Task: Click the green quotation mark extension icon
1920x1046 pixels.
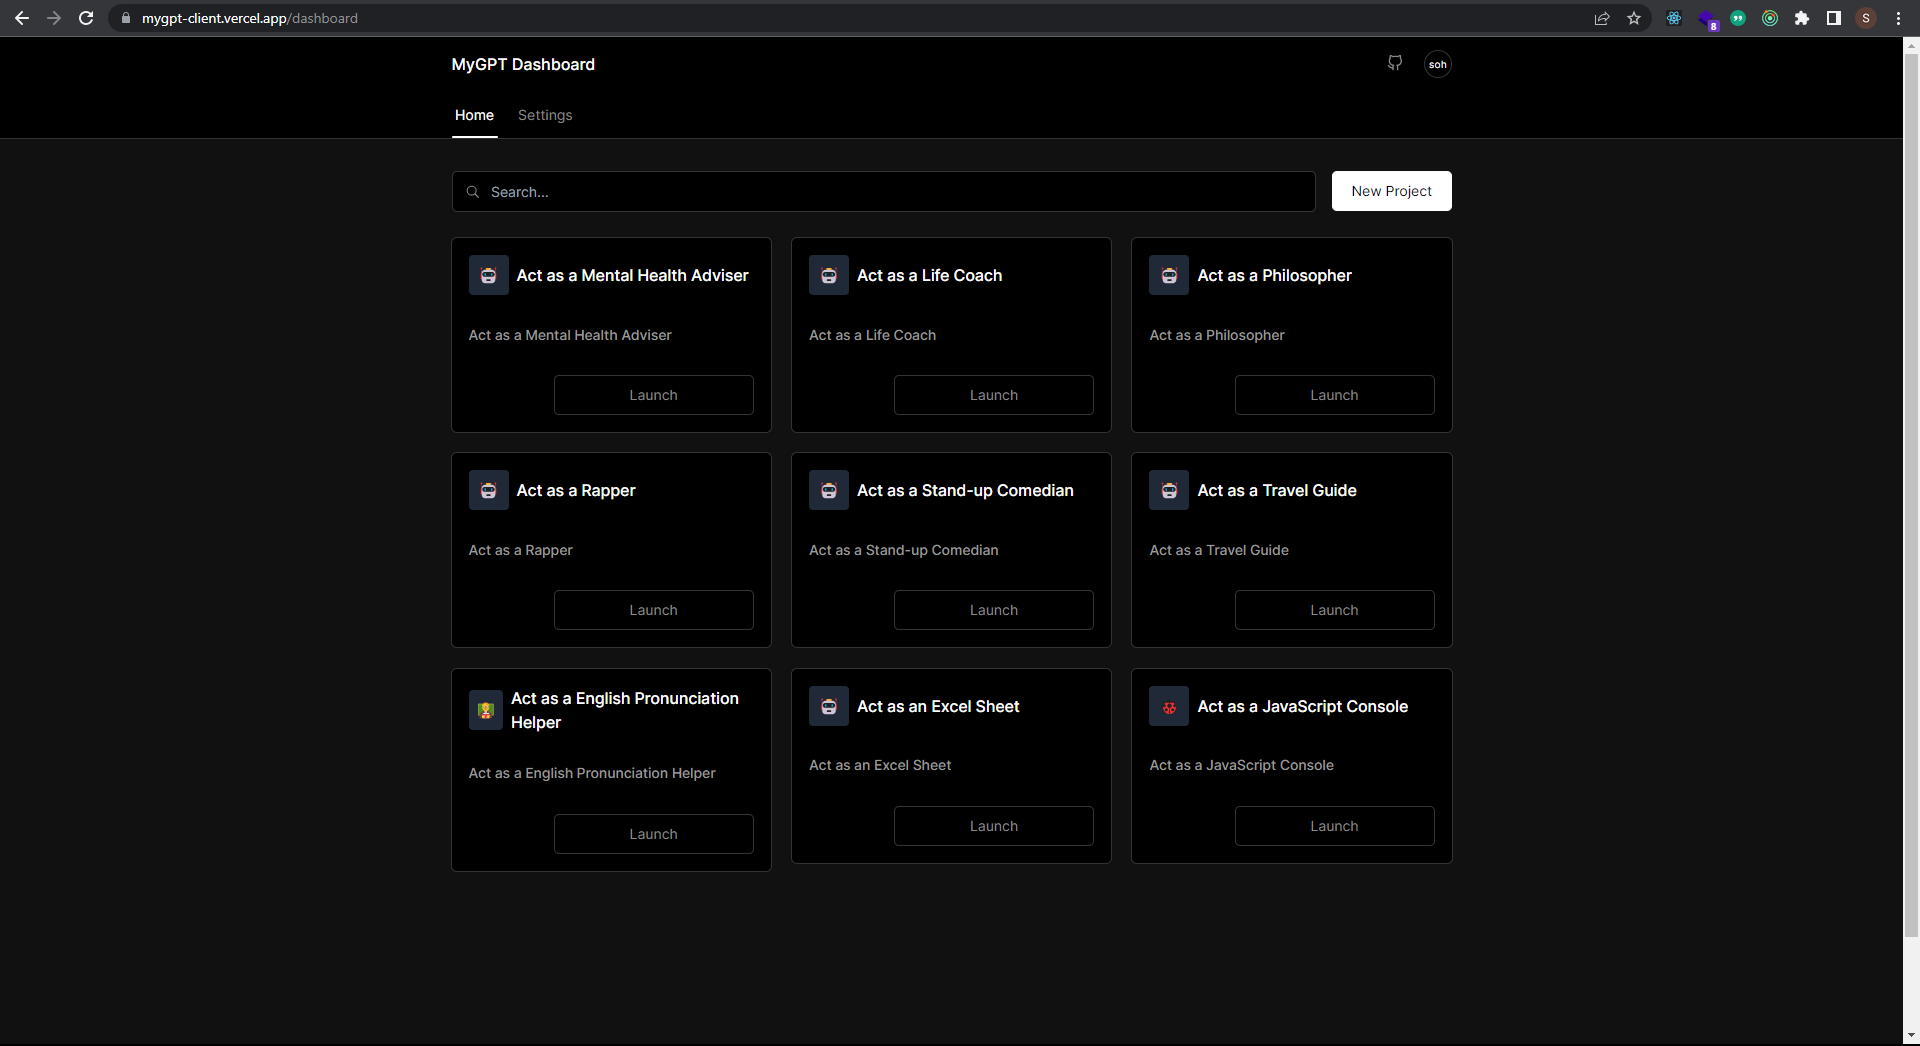Action: tap(1738, 18)
